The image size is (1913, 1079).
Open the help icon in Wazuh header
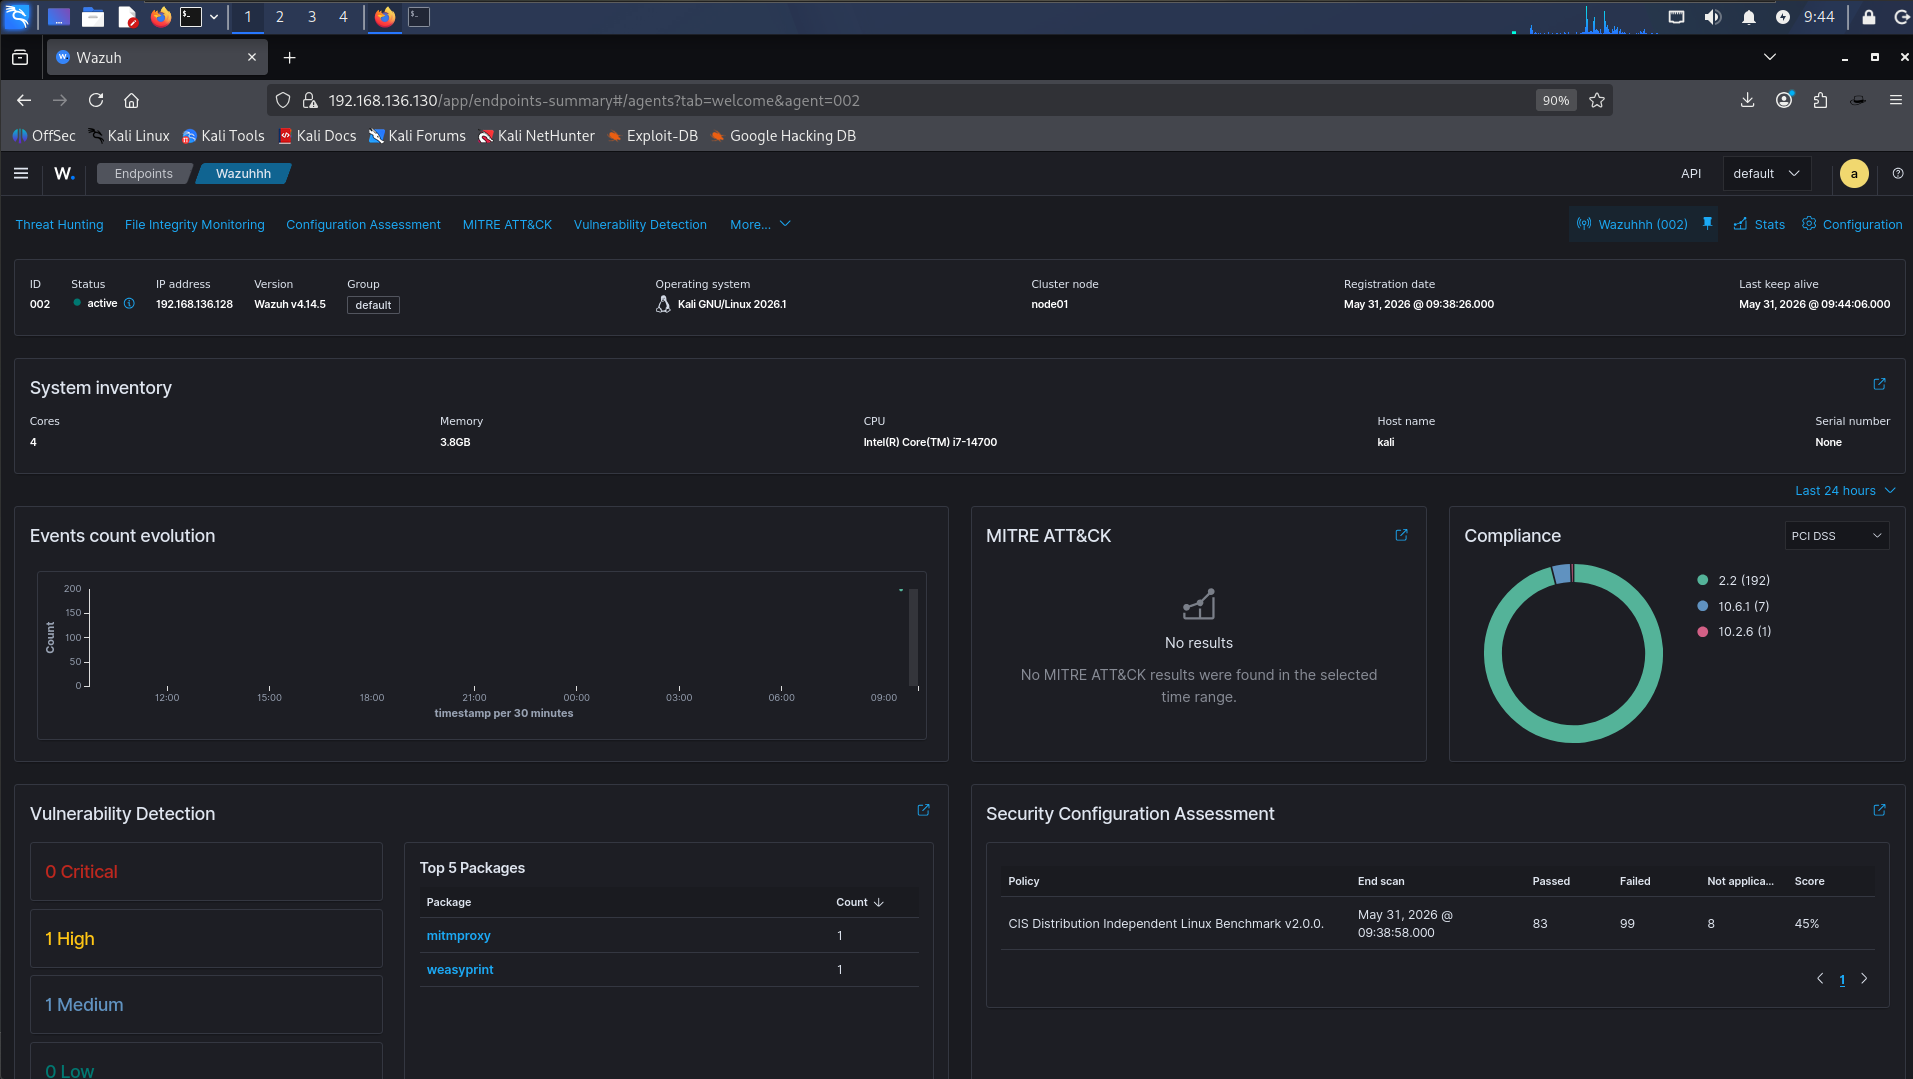point(1898,173)
